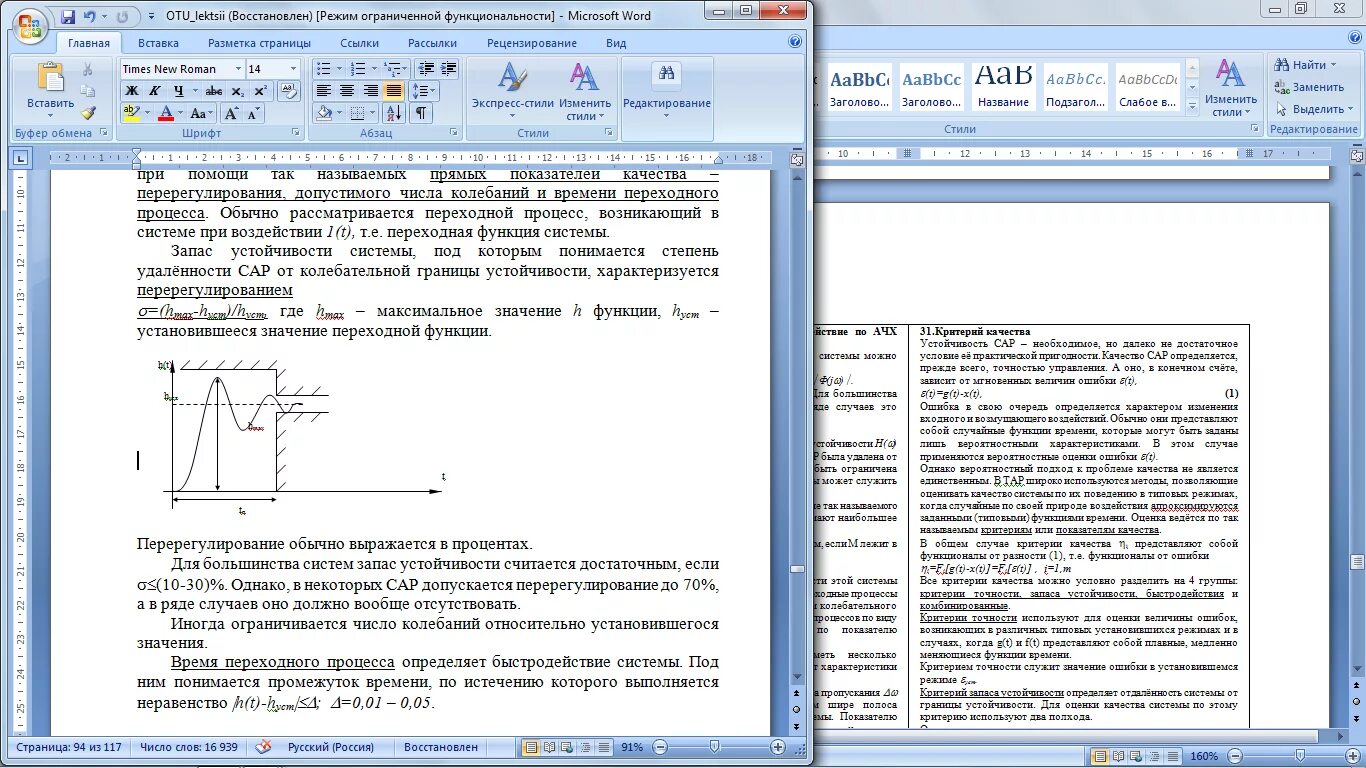The image size is (1366, 768).
Task: Click the language Русский (Россия) in status bar
Action: 331,747
